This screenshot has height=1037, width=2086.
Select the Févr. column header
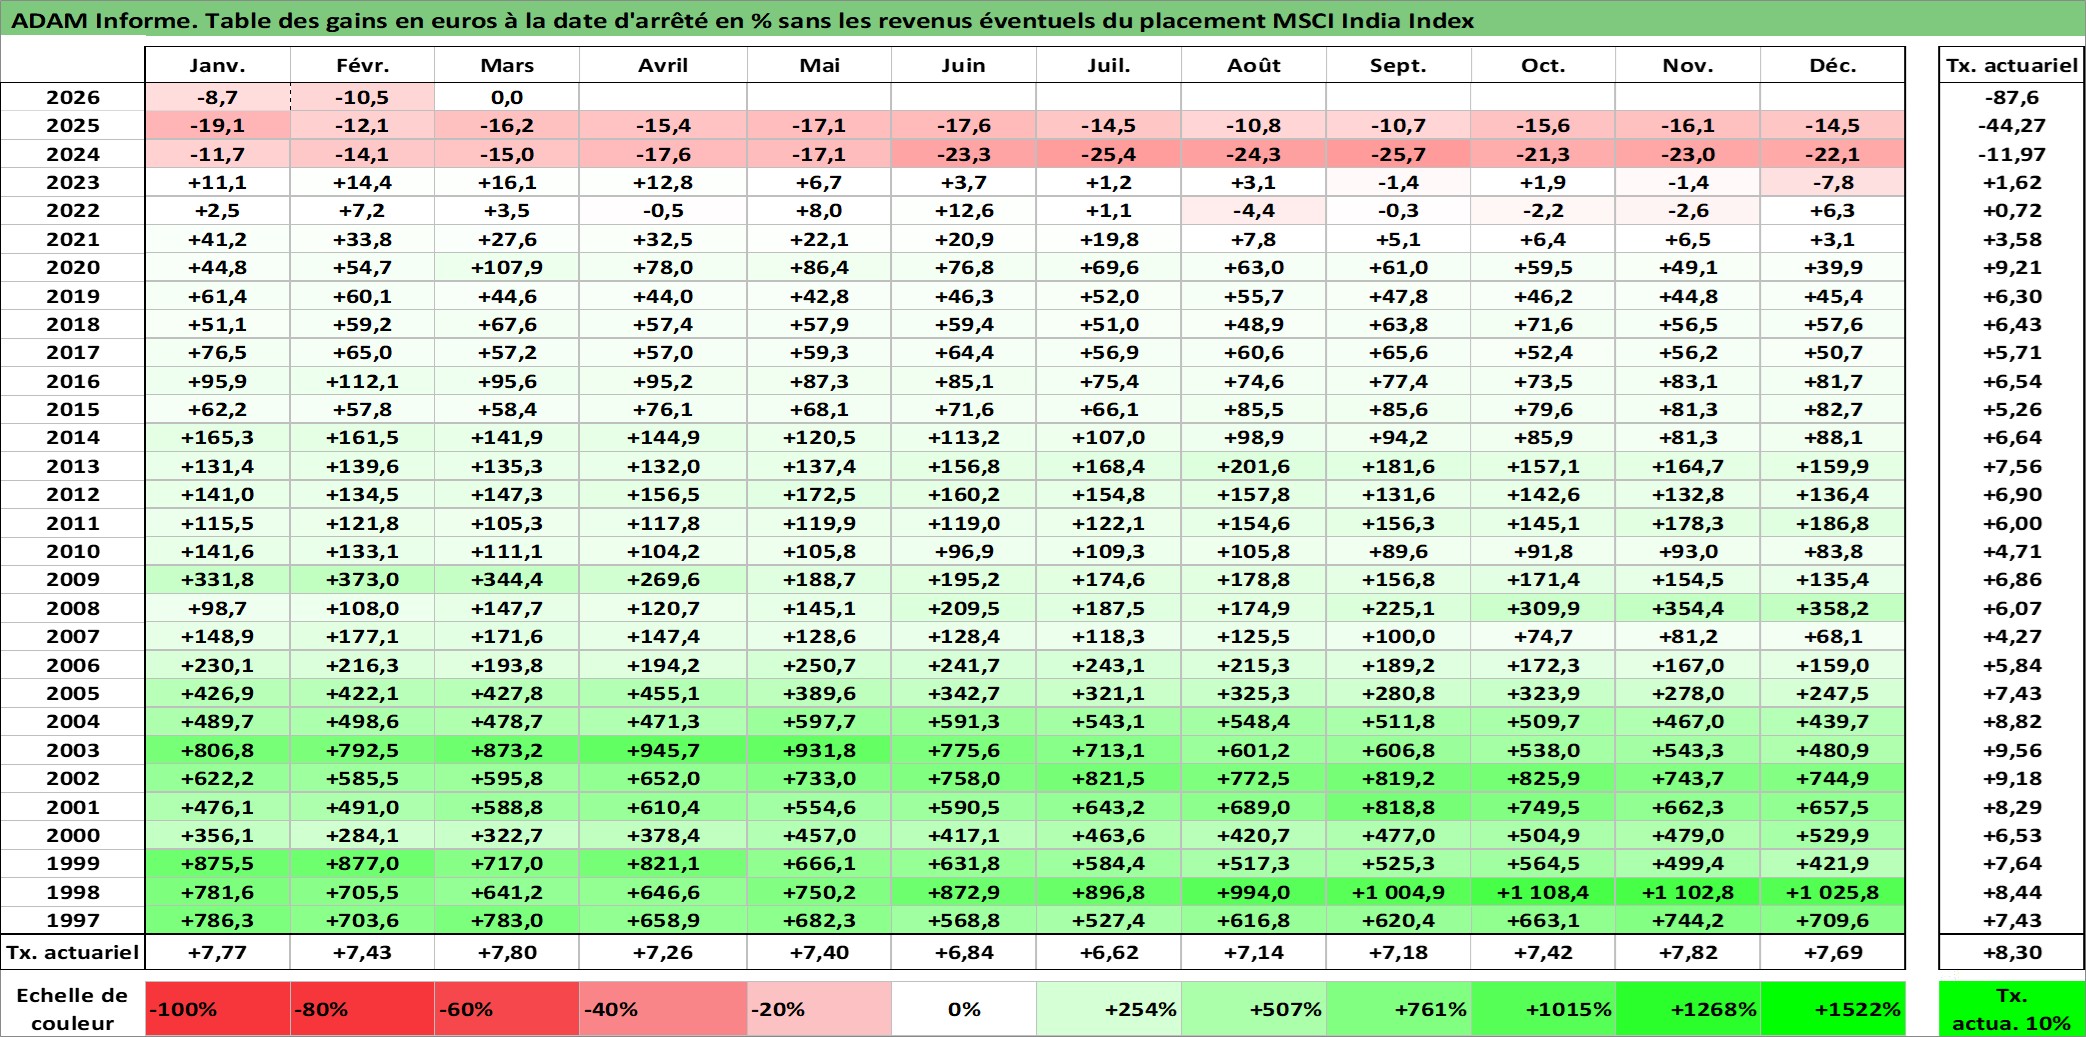(x=362, y=65)
